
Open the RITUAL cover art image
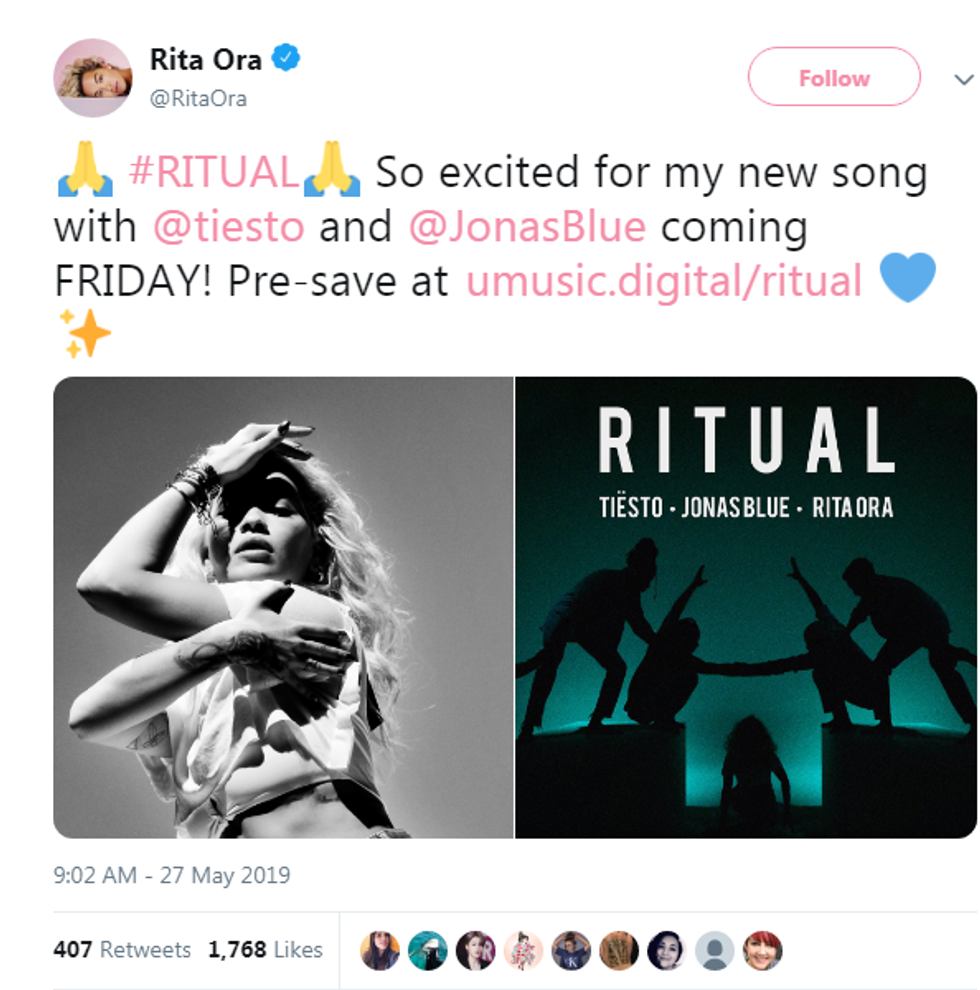[x=746, y=607]
